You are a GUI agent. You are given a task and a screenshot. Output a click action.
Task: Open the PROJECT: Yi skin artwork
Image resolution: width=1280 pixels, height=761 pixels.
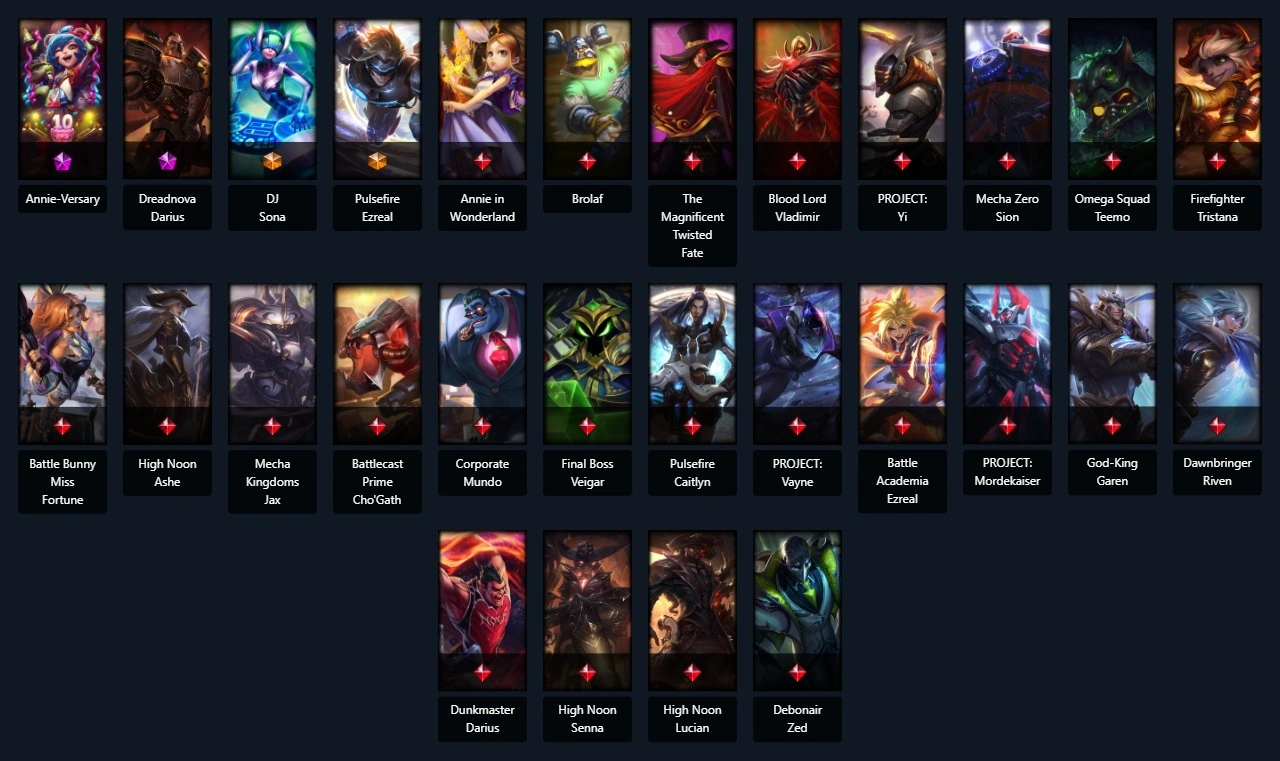902,99
